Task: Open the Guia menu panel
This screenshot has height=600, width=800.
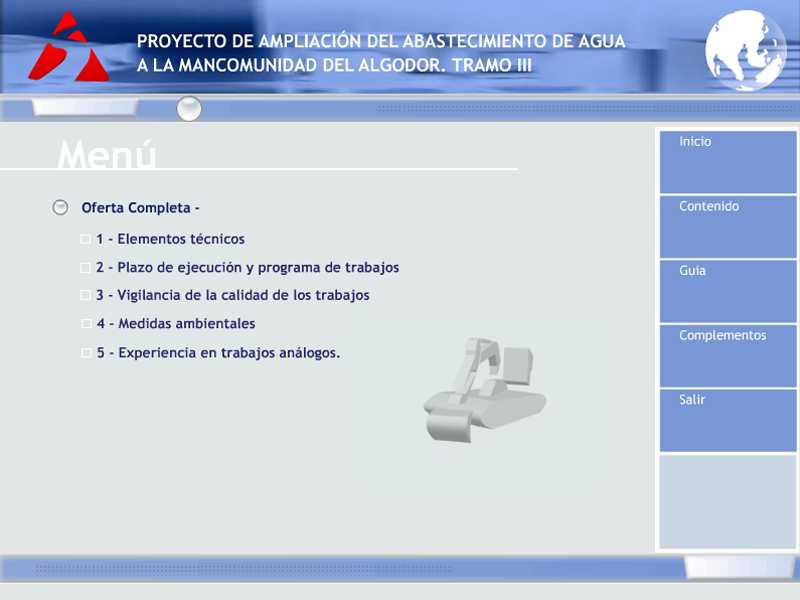Action: tap(728, 291)
